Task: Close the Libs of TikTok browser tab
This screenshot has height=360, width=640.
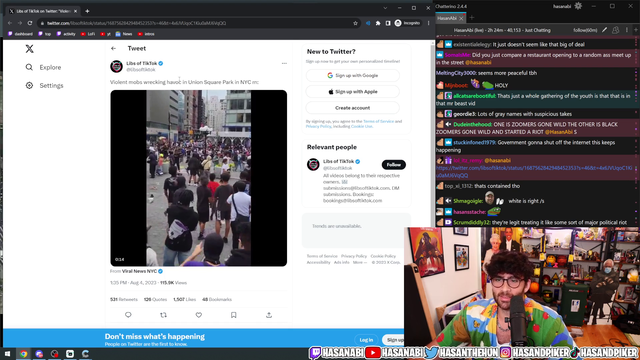Action: [x=75, y=11]
